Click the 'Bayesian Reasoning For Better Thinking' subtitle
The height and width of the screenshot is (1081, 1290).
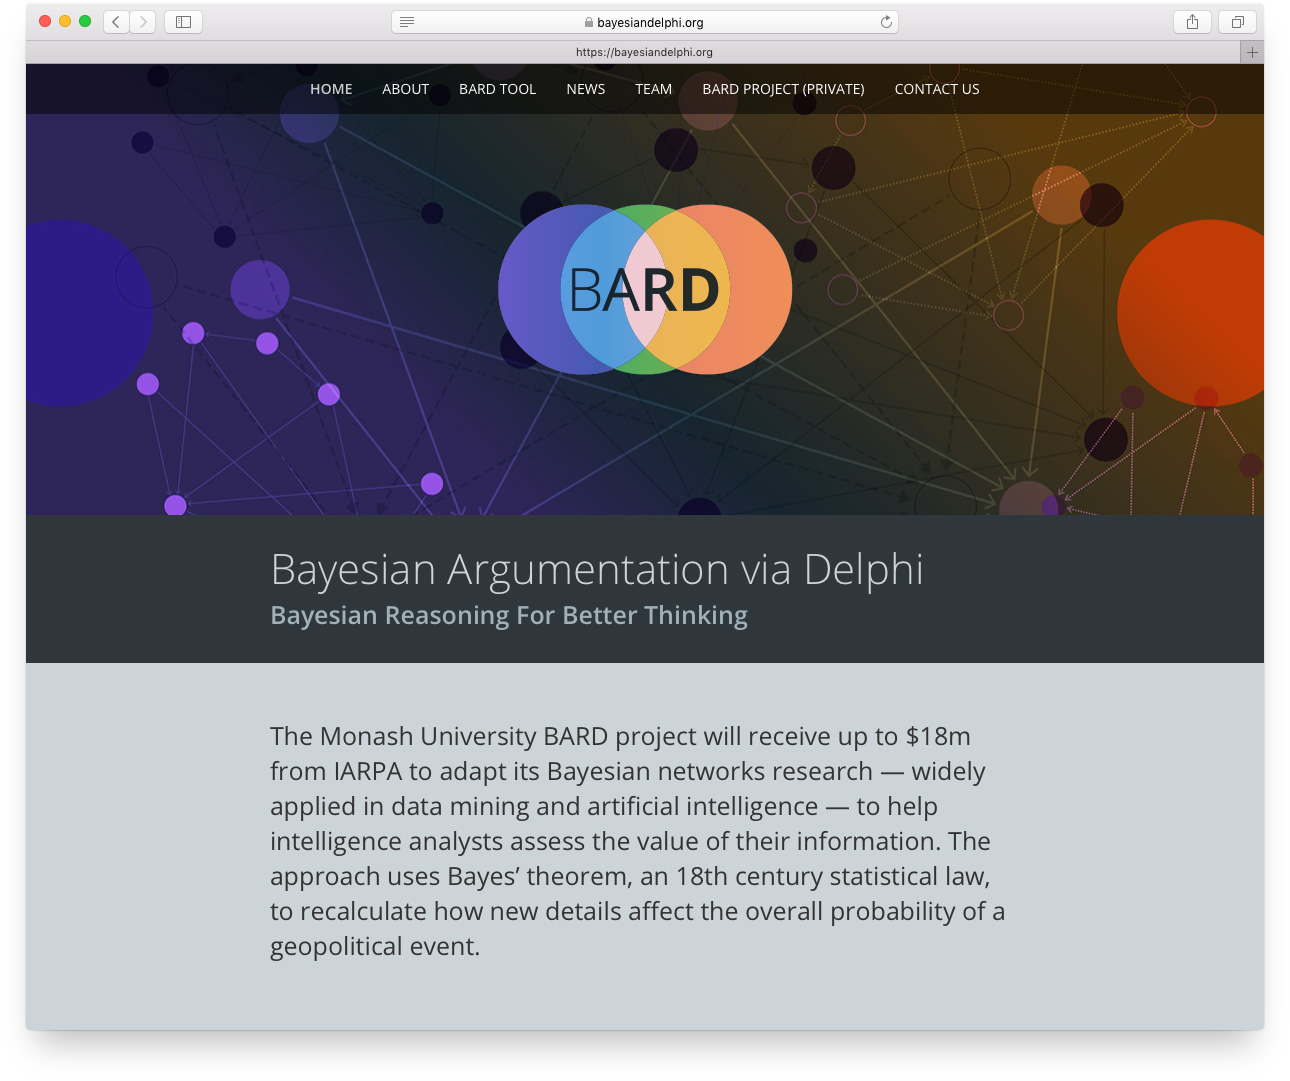(x=509, y=615)
